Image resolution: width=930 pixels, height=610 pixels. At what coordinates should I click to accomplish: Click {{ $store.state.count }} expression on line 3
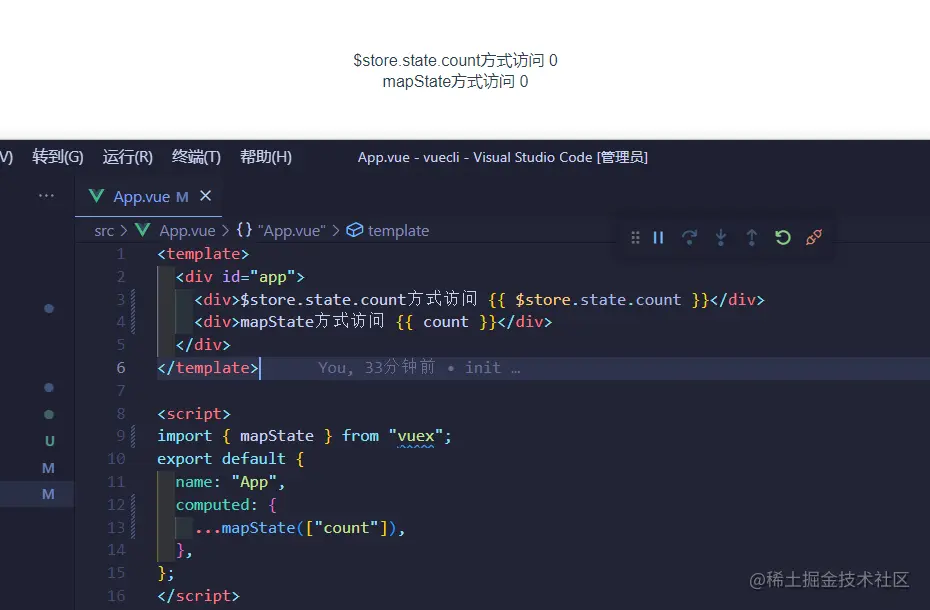click(598, 300)
